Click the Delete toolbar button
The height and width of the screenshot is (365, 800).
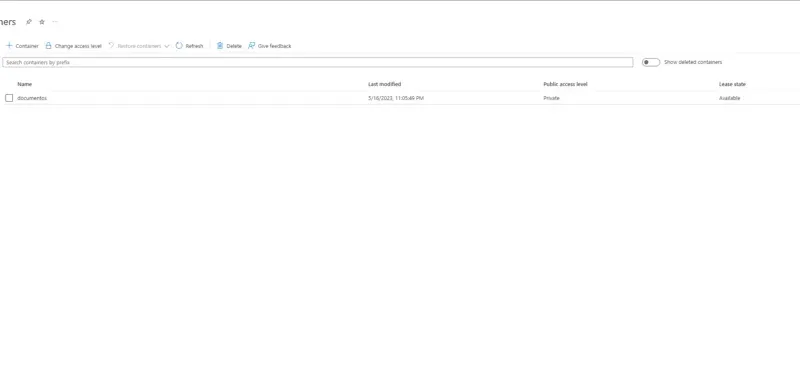point(229,46)
